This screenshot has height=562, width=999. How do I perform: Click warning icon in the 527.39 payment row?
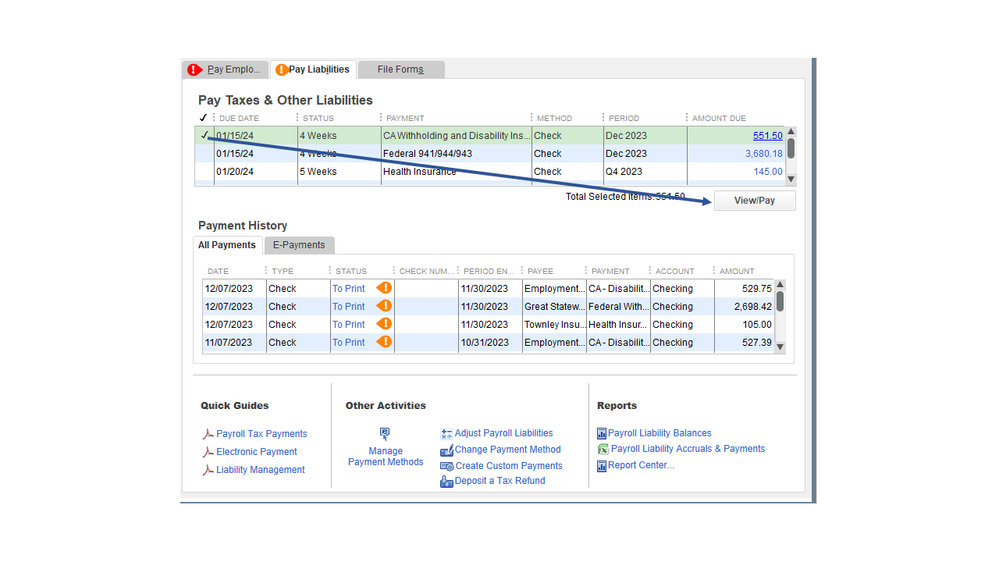(384, 342)
